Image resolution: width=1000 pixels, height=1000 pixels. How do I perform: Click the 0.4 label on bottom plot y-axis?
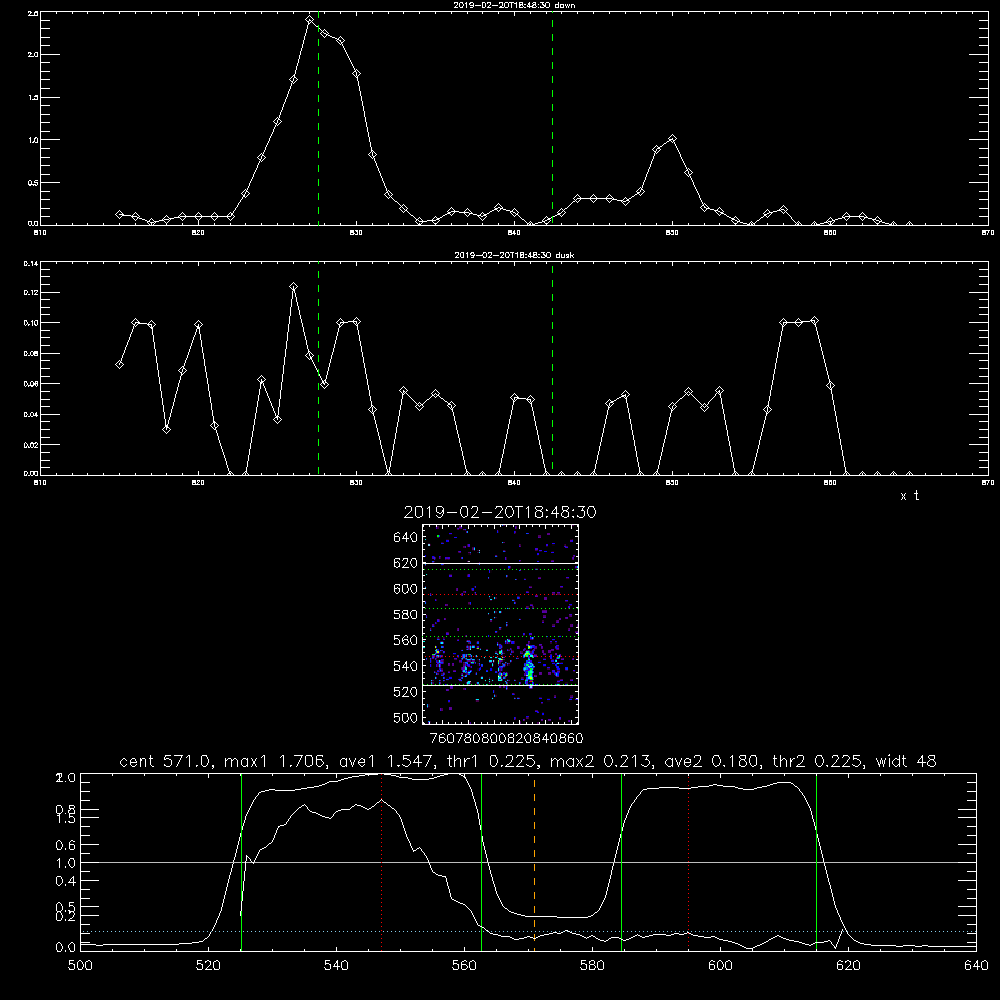[66, 881]
